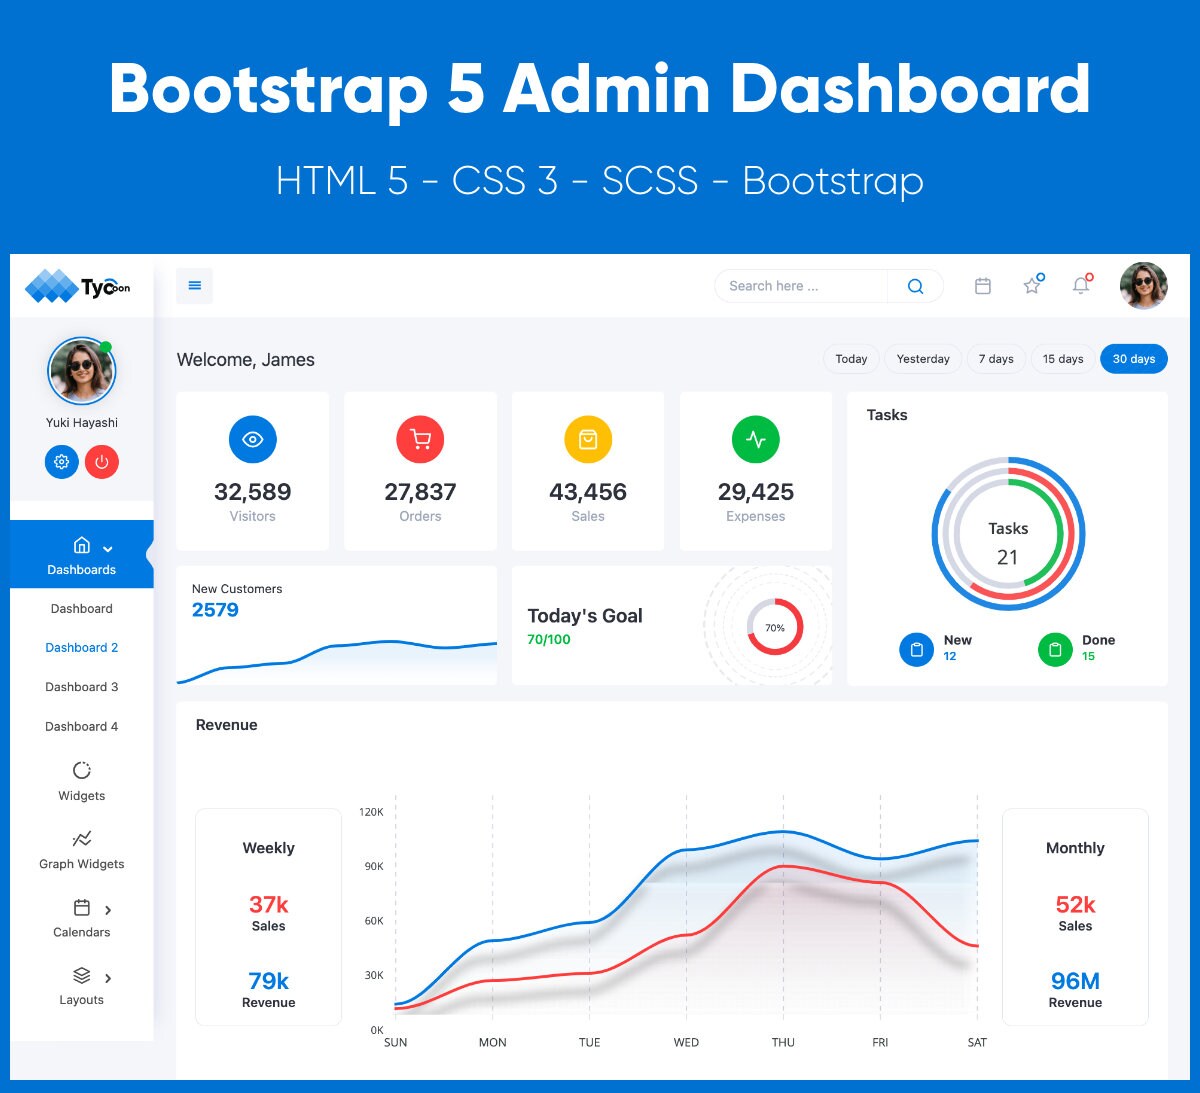This screenshot has height=1093, width=1200.
Task: Toggle the sidebar with the hamburger menu
Action: (x=194, y=285)
